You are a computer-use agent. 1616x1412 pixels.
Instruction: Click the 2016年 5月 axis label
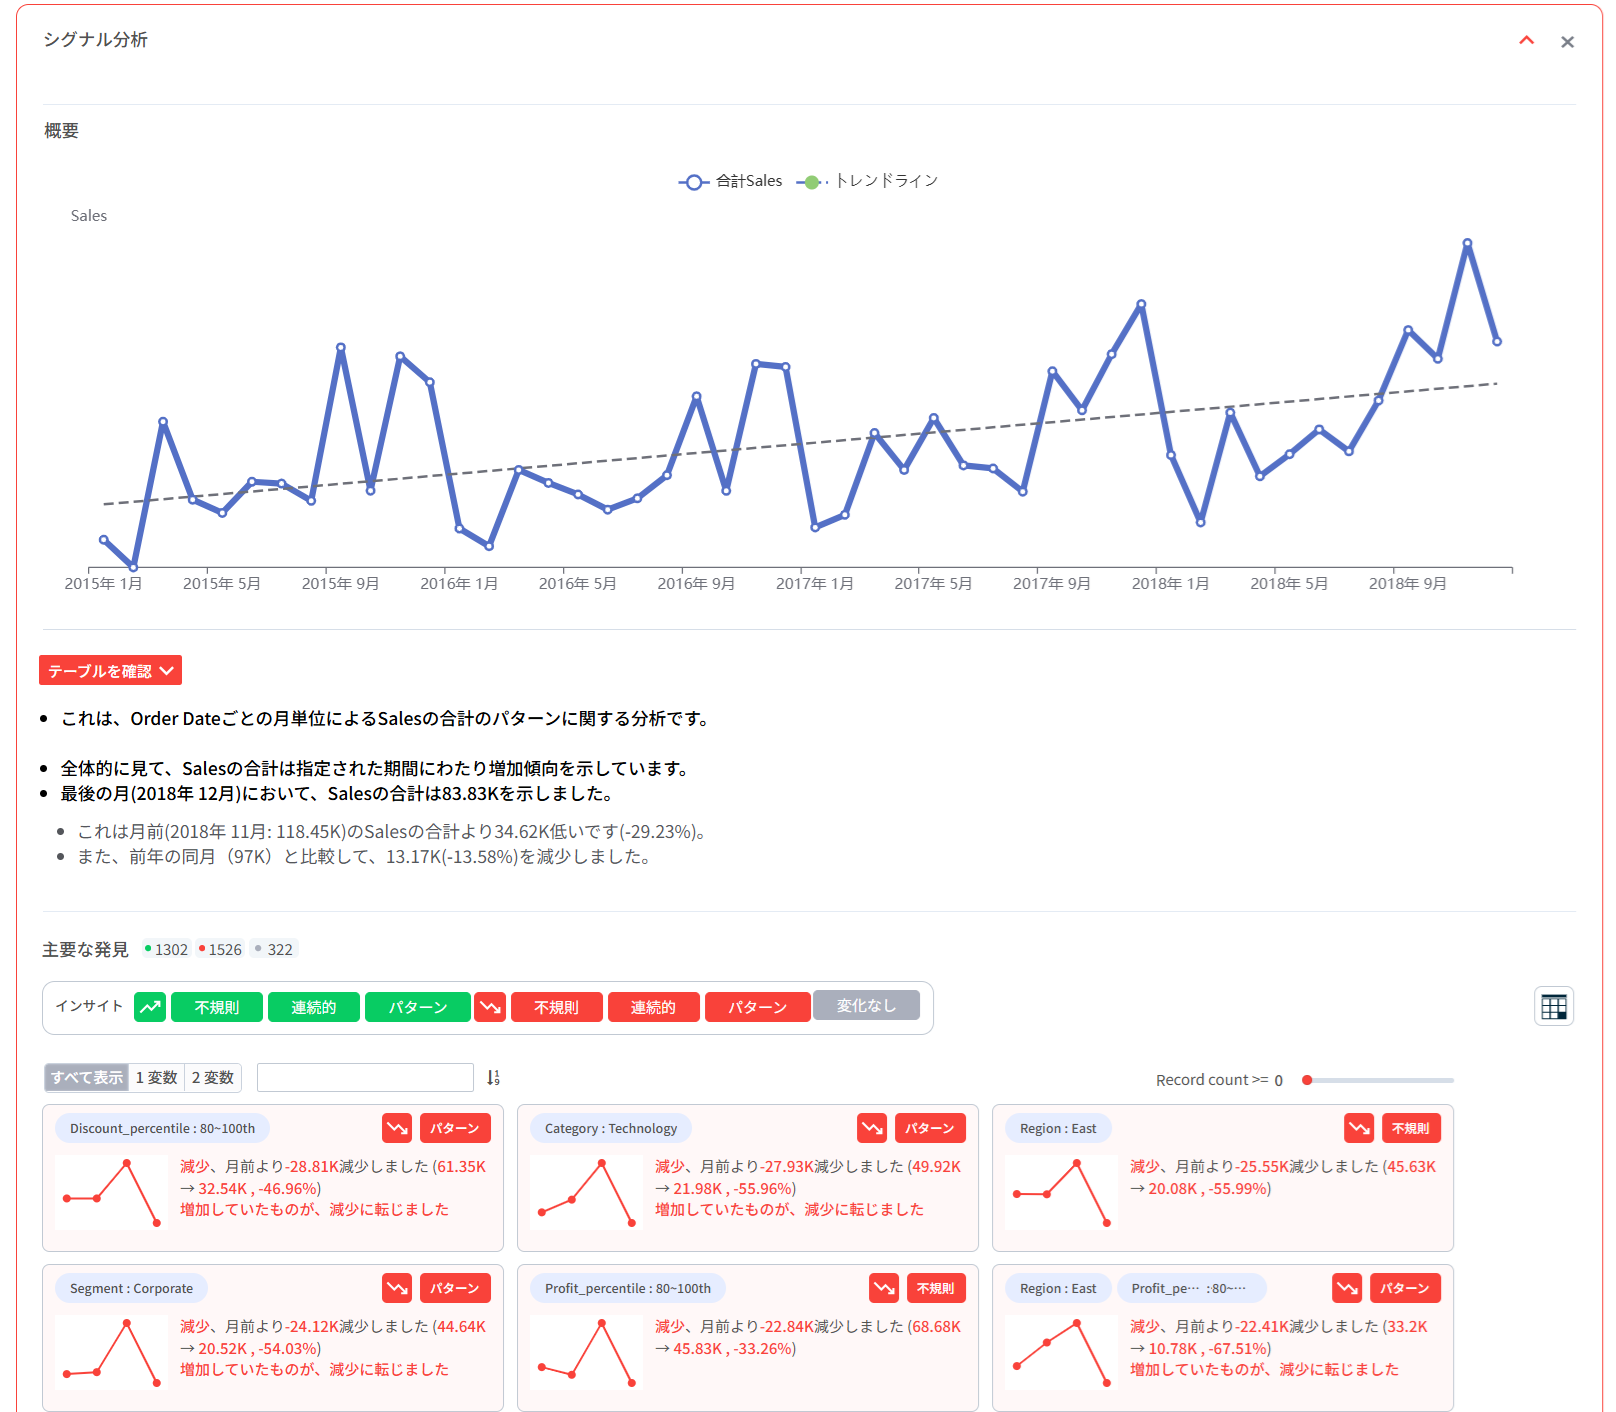coord(577,583)
